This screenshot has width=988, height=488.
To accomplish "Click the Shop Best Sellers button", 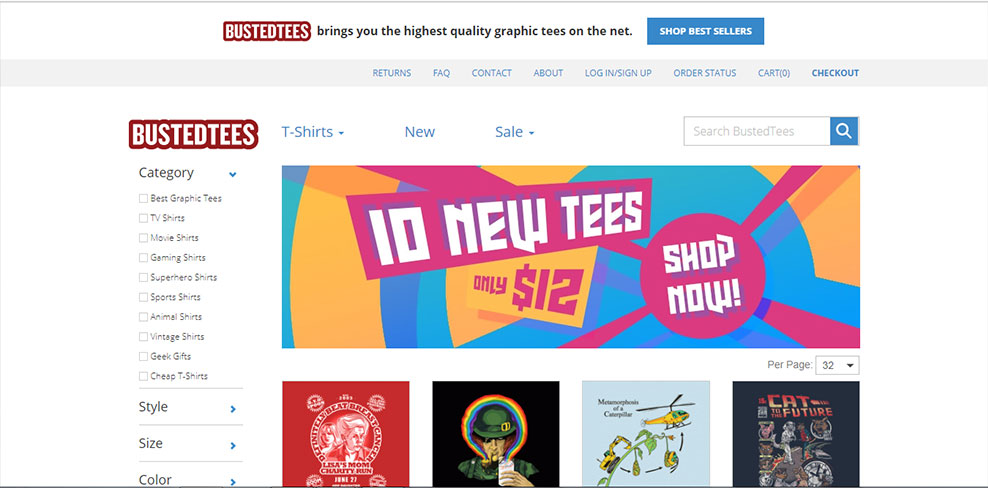I will tap(705, 31).
